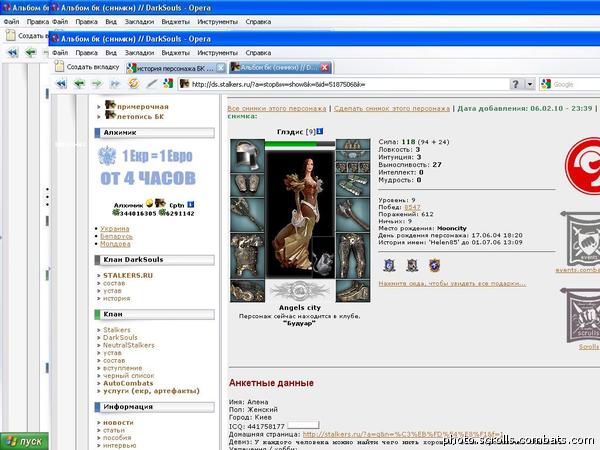
Task: Click the second gift badge icon
Action: [x=412, y=265]
